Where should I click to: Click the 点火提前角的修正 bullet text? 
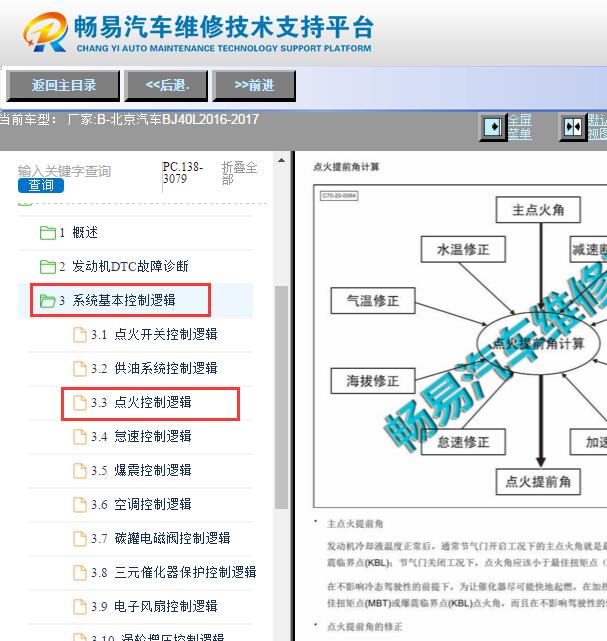pyautogui.click(x=365, y=627)
